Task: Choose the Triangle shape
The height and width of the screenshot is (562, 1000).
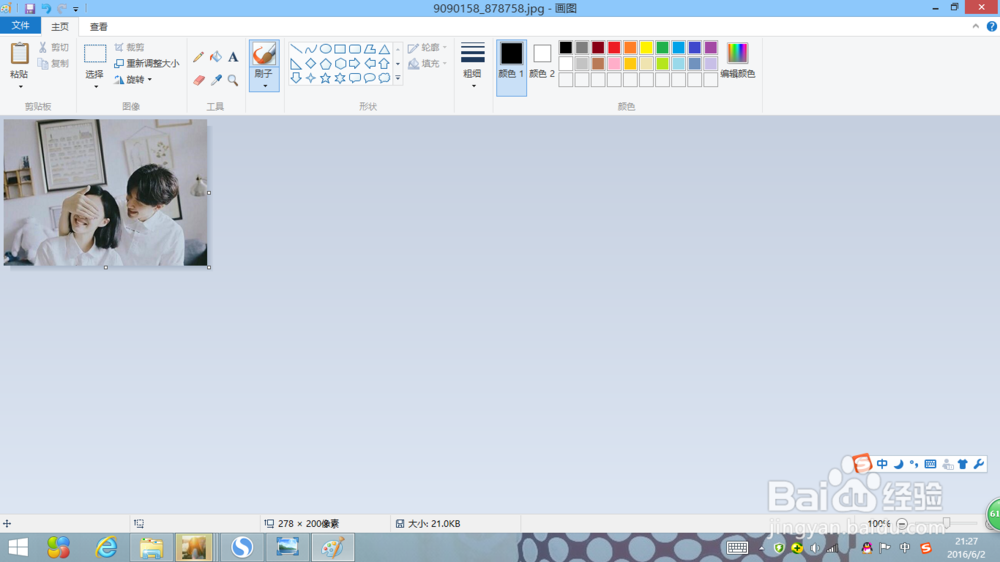Action: point(384,48)
